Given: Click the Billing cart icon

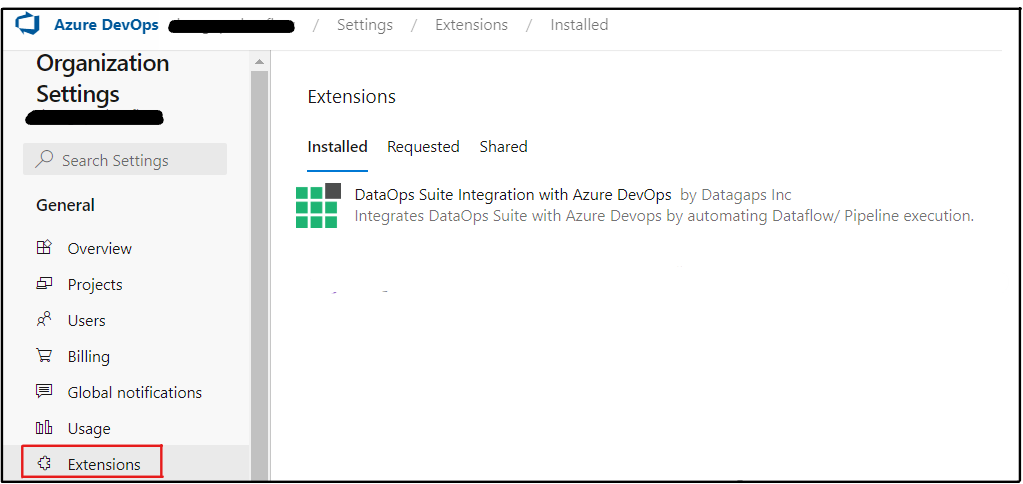Looking at the screenshot, I should click(44, 356).
